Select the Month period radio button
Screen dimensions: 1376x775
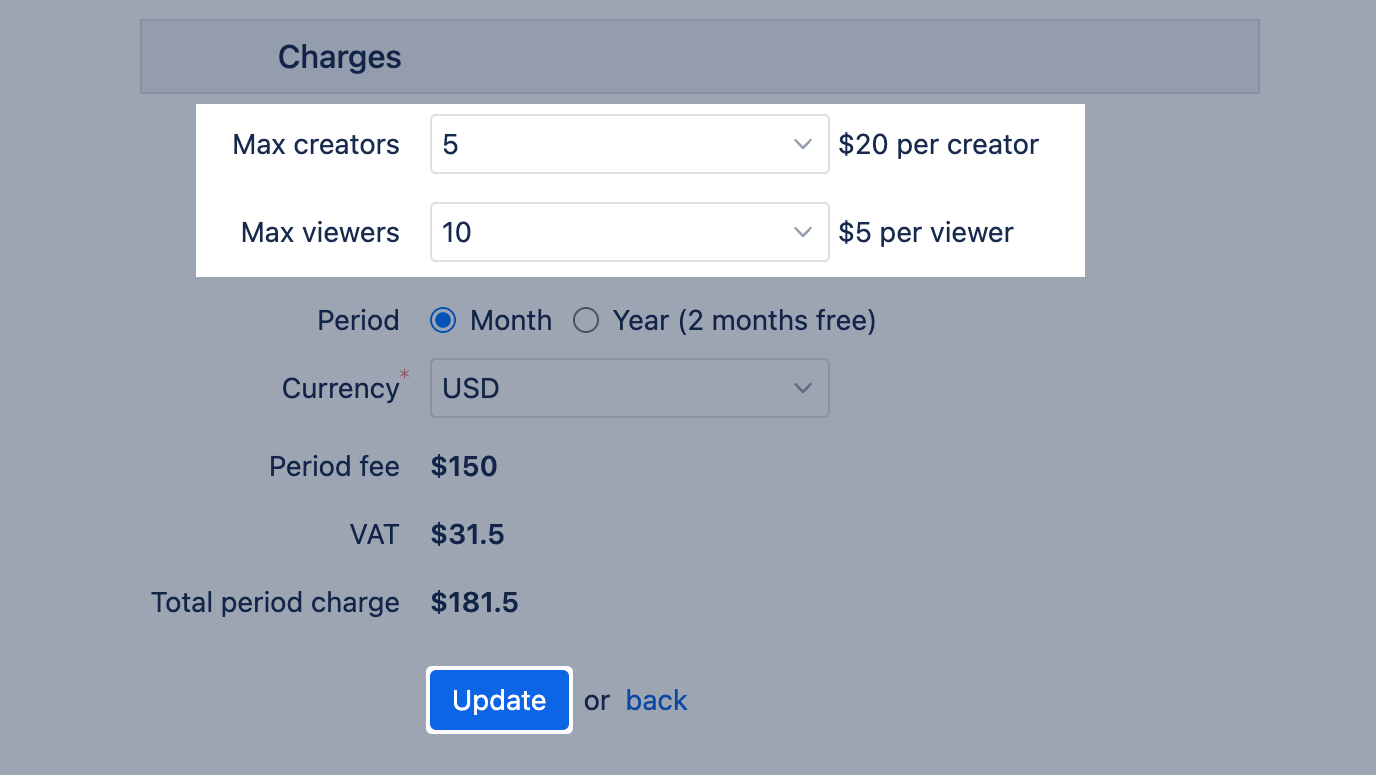point(443,320)
